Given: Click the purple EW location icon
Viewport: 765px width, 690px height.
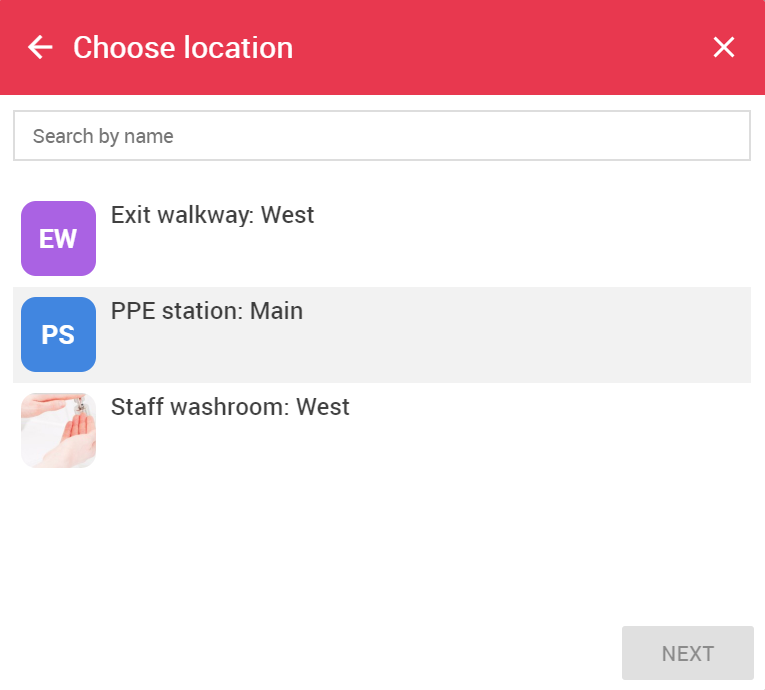Looking at the screenshot, I should tap(59, 238).
